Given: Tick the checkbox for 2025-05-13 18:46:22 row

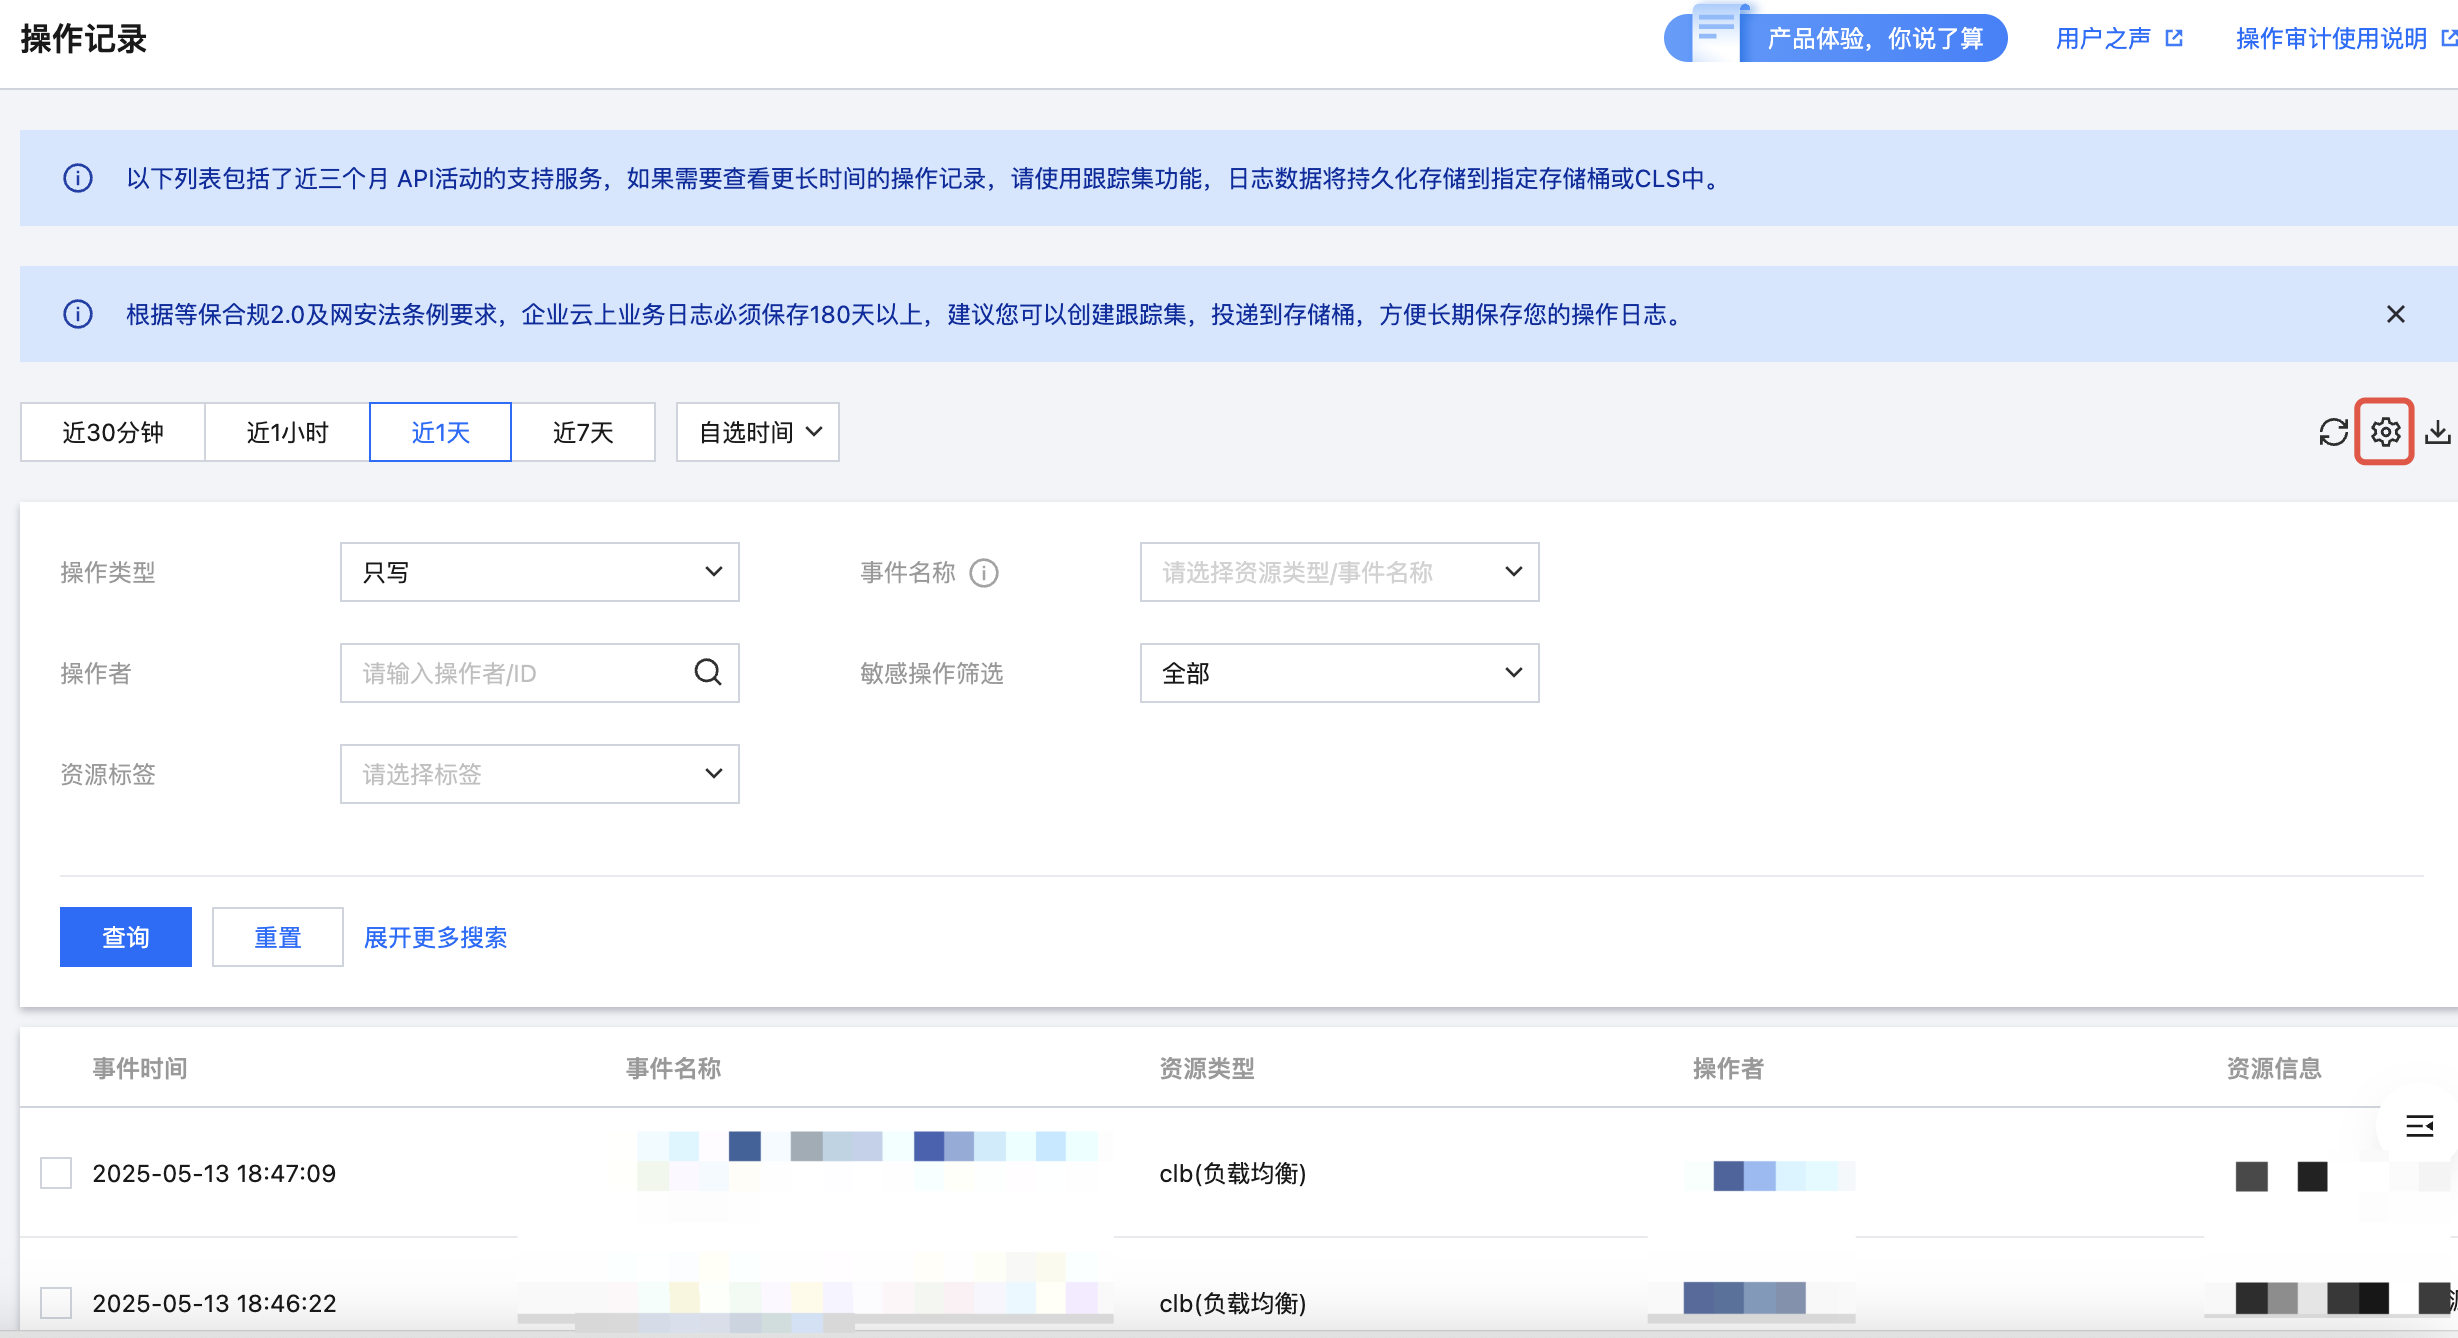Looking at the screenshot, I should coord(56,1303).
